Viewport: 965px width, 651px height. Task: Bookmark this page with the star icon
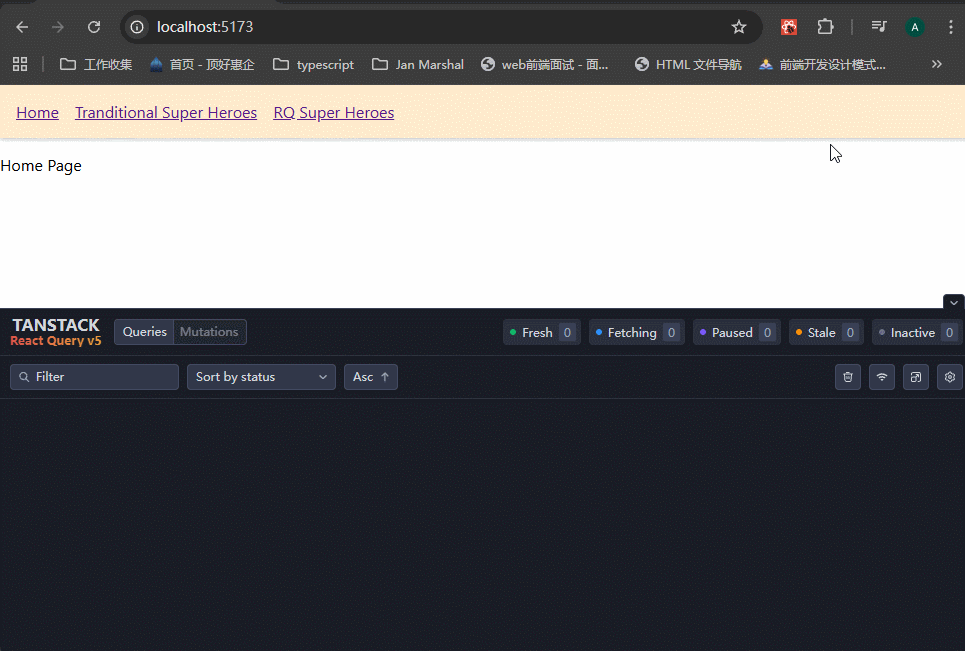coord(739,27)
